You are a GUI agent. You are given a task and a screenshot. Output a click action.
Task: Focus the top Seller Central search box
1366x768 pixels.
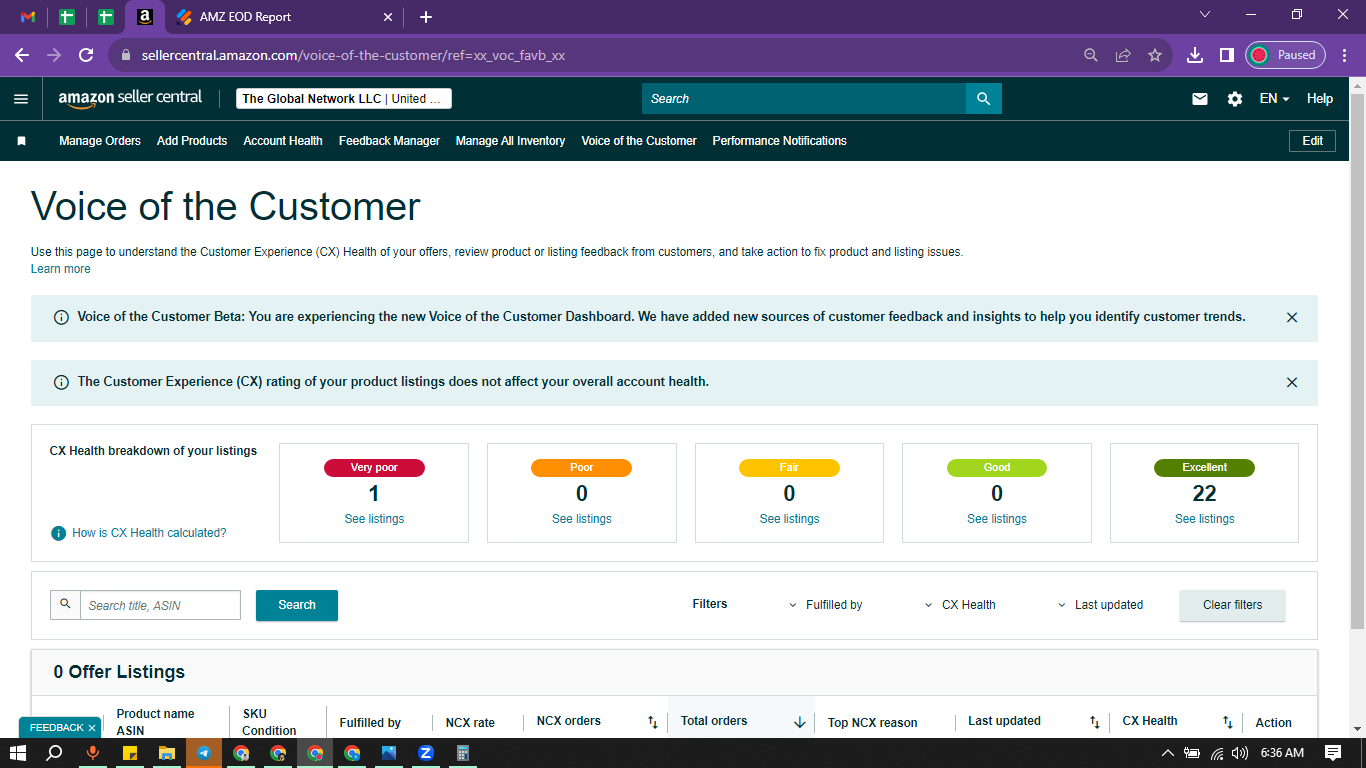(804, 99)
